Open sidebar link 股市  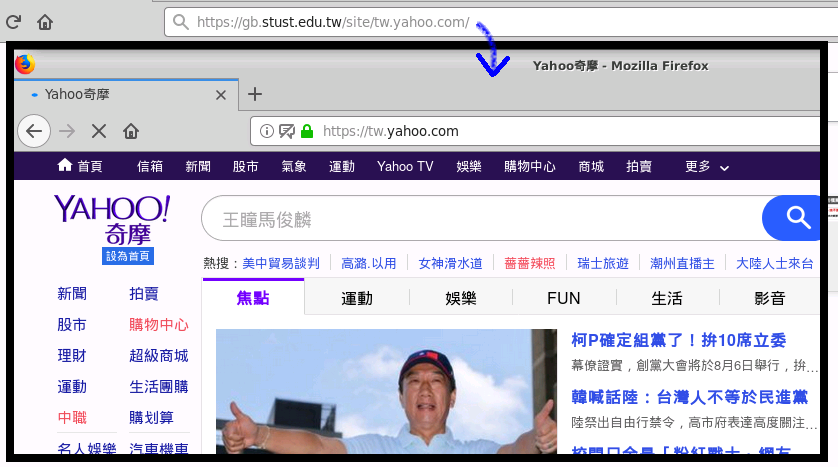click(72, 324)
